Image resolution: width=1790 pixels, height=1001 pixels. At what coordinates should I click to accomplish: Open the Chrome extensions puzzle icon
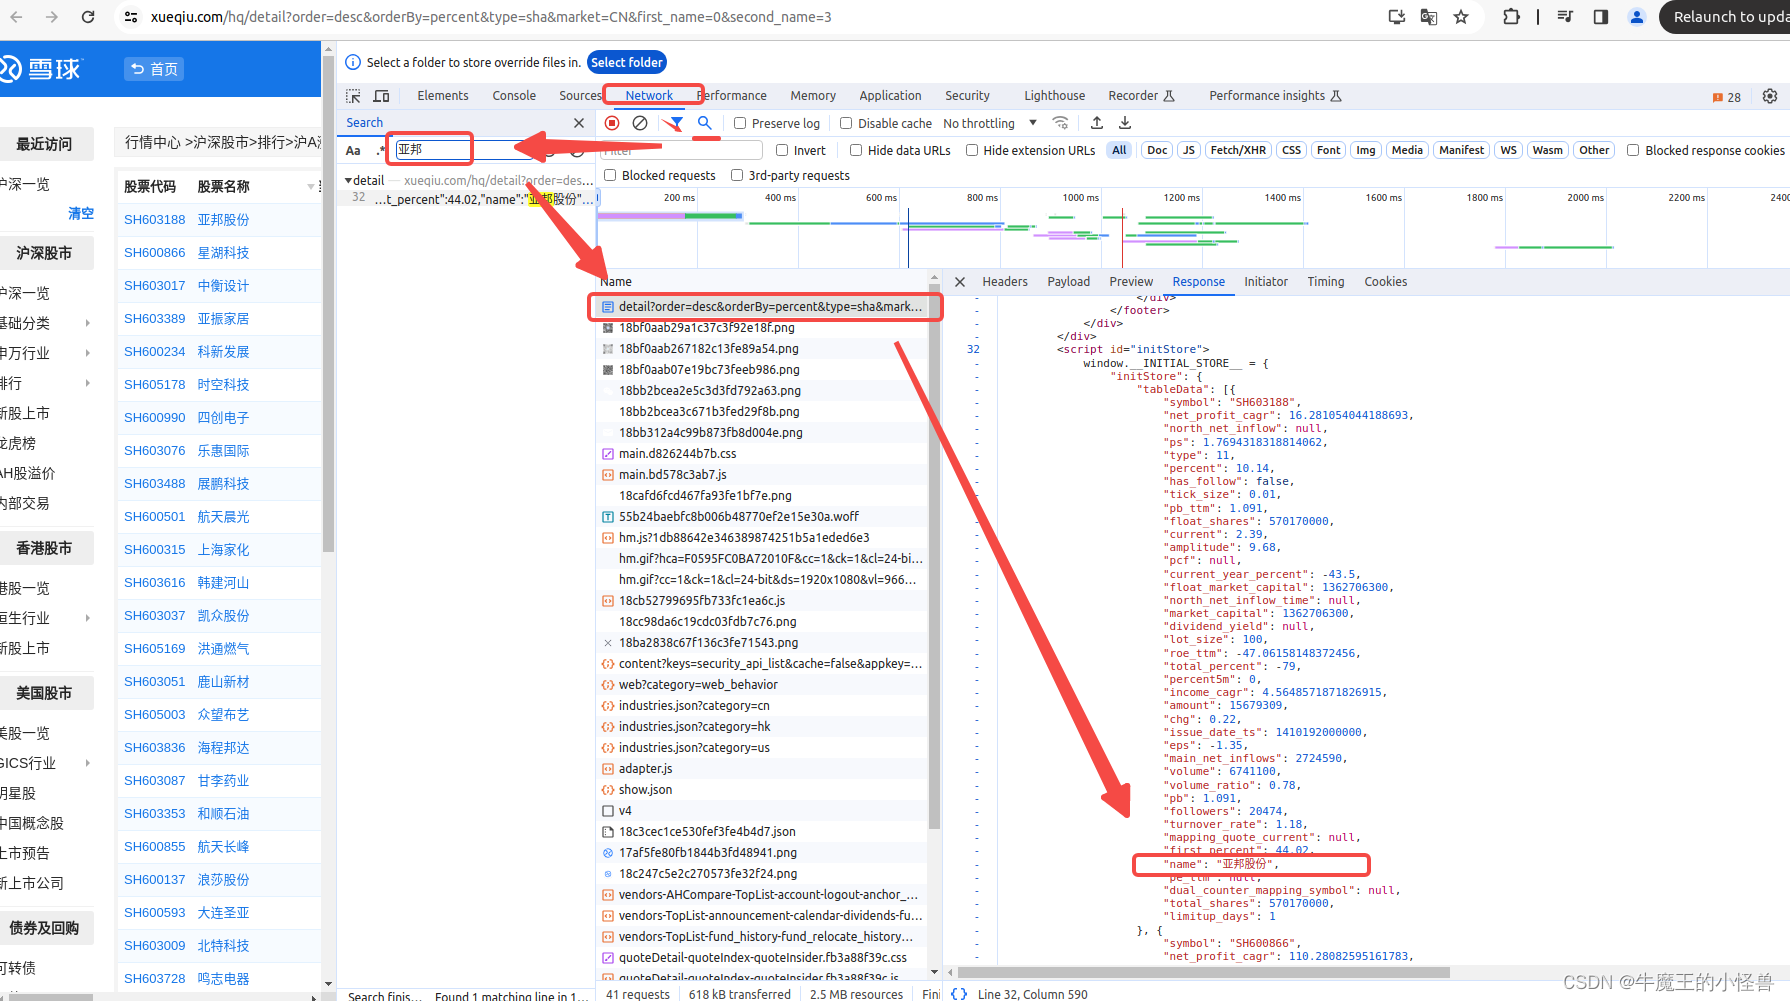1511,17
